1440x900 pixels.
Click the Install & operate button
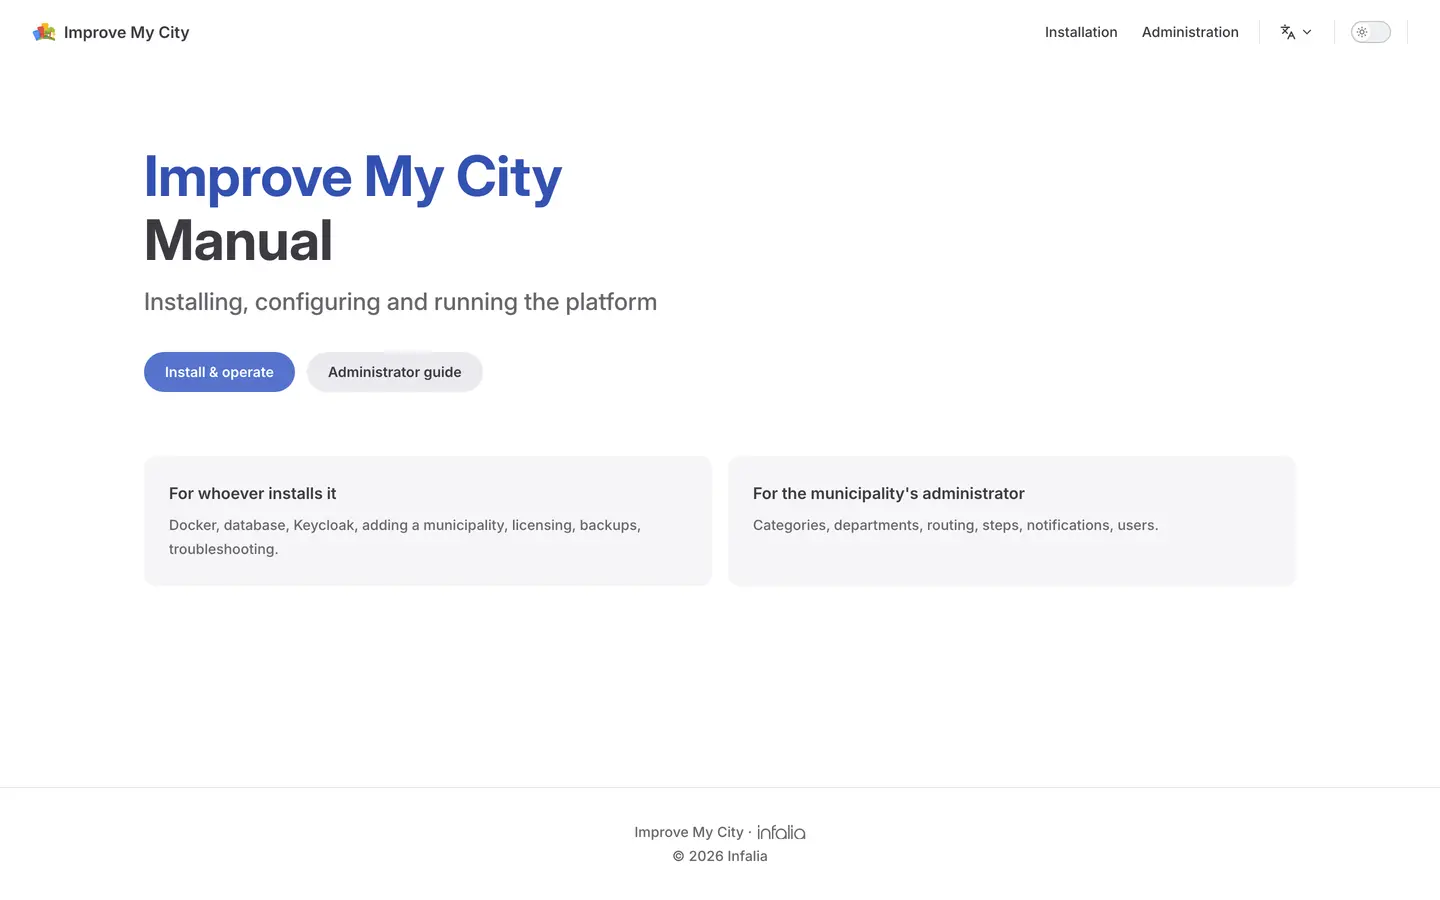click(x=219, y=372)
